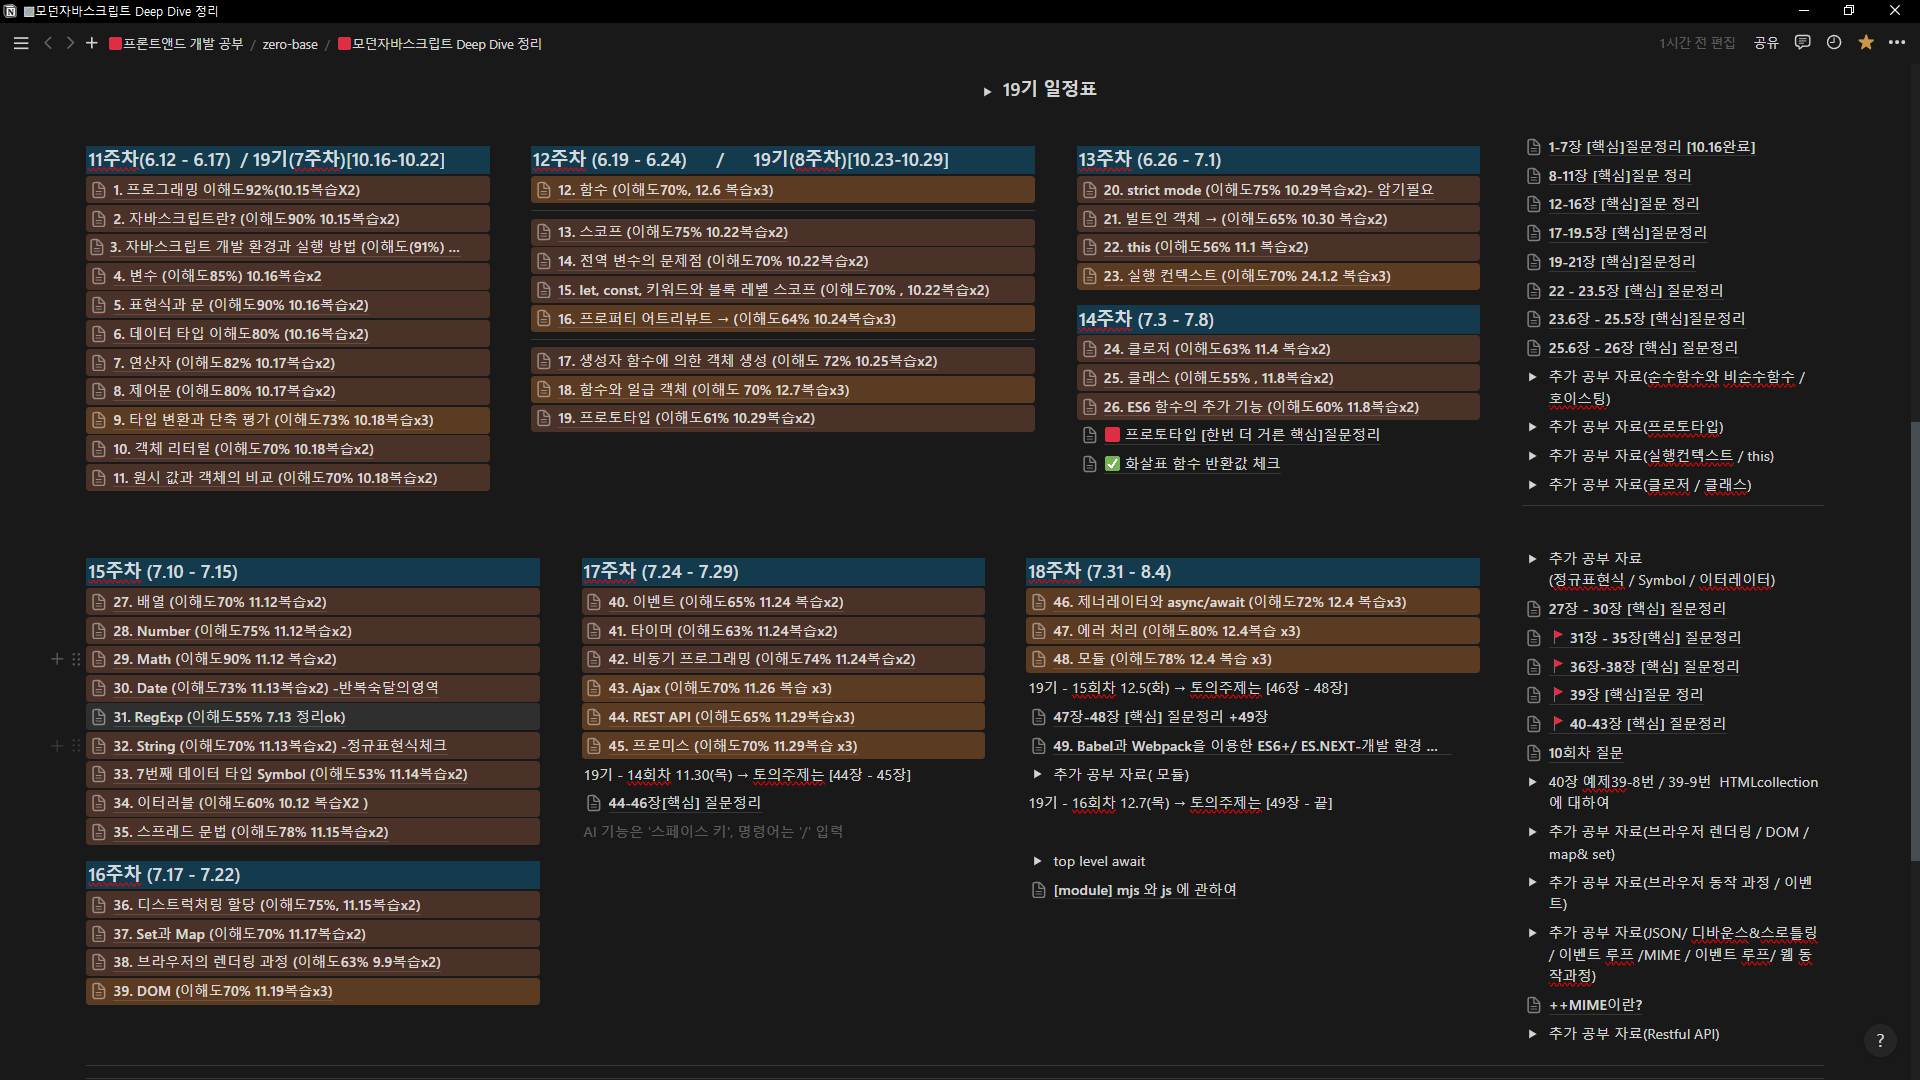
Task: Open the help question mark button
Action: pyautogui.click(x=1880, y=1040)
